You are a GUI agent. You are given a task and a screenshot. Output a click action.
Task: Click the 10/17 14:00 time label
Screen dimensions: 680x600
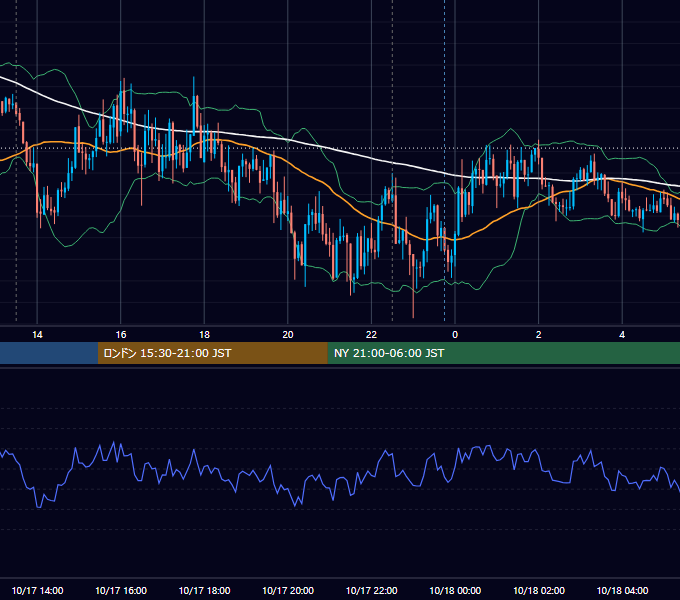pyautogui.click(x=37, y=590)
